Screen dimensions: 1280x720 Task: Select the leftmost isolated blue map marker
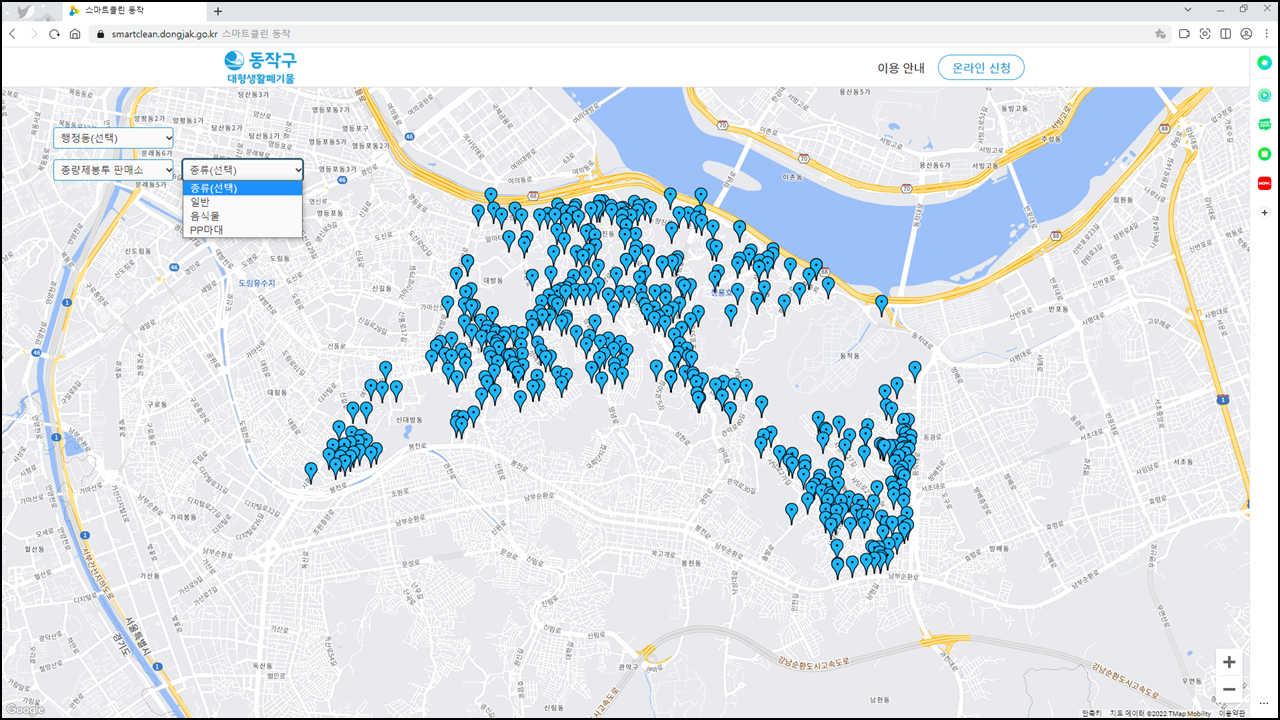[x=311, y=471]
